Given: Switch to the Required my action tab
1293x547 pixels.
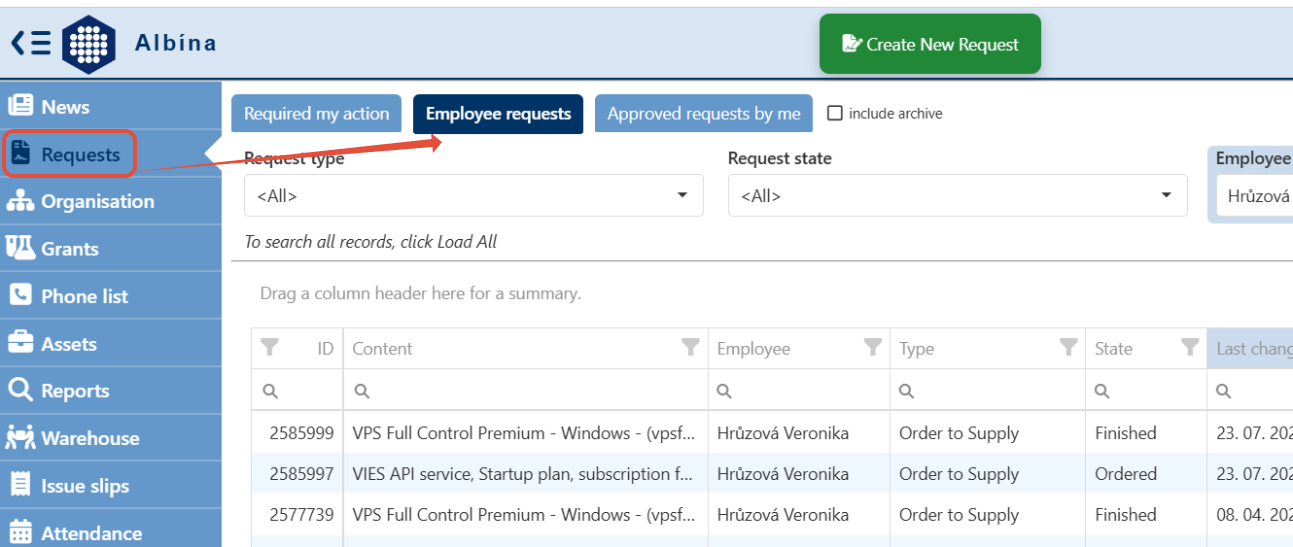Looking at the screenshot, I should pos(316,114).
